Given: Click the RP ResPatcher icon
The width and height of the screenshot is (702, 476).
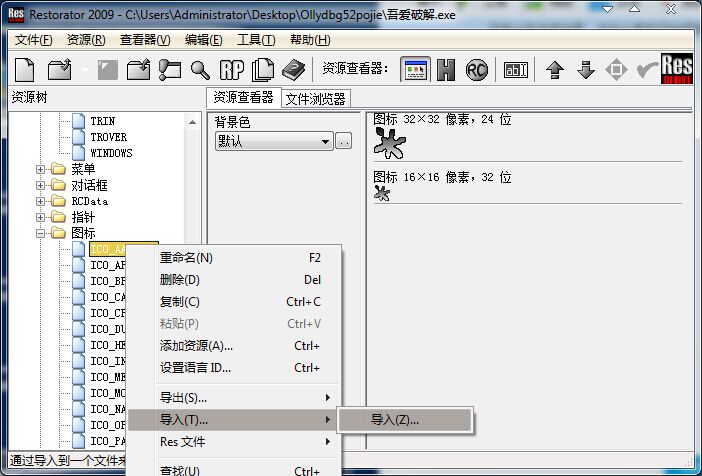Looking at the screenshot, I should 232,70.
